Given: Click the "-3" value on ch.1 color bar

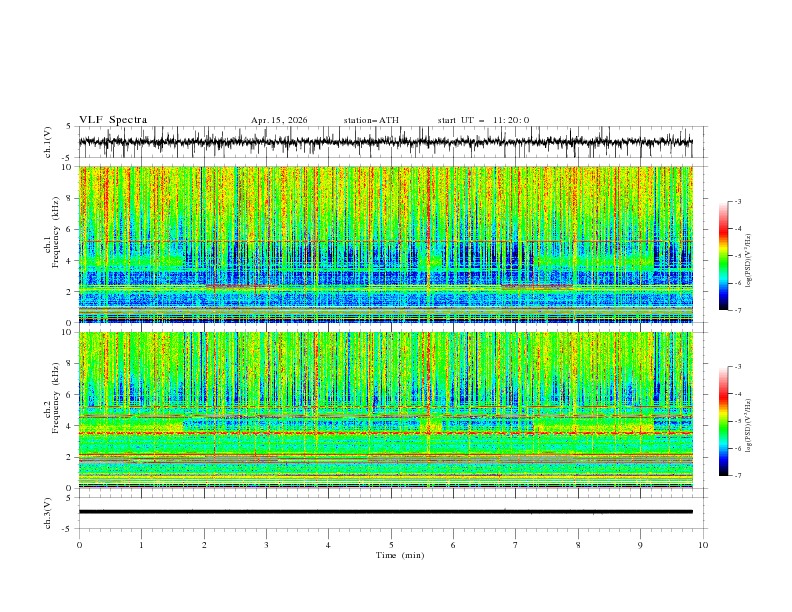Looking at the screenshot, I should [737, 201].
